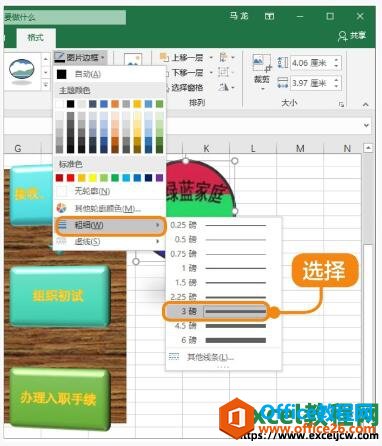382x446 pixels.
Task: Pick the red standard color swatch
Action: [x=70, y=178]
